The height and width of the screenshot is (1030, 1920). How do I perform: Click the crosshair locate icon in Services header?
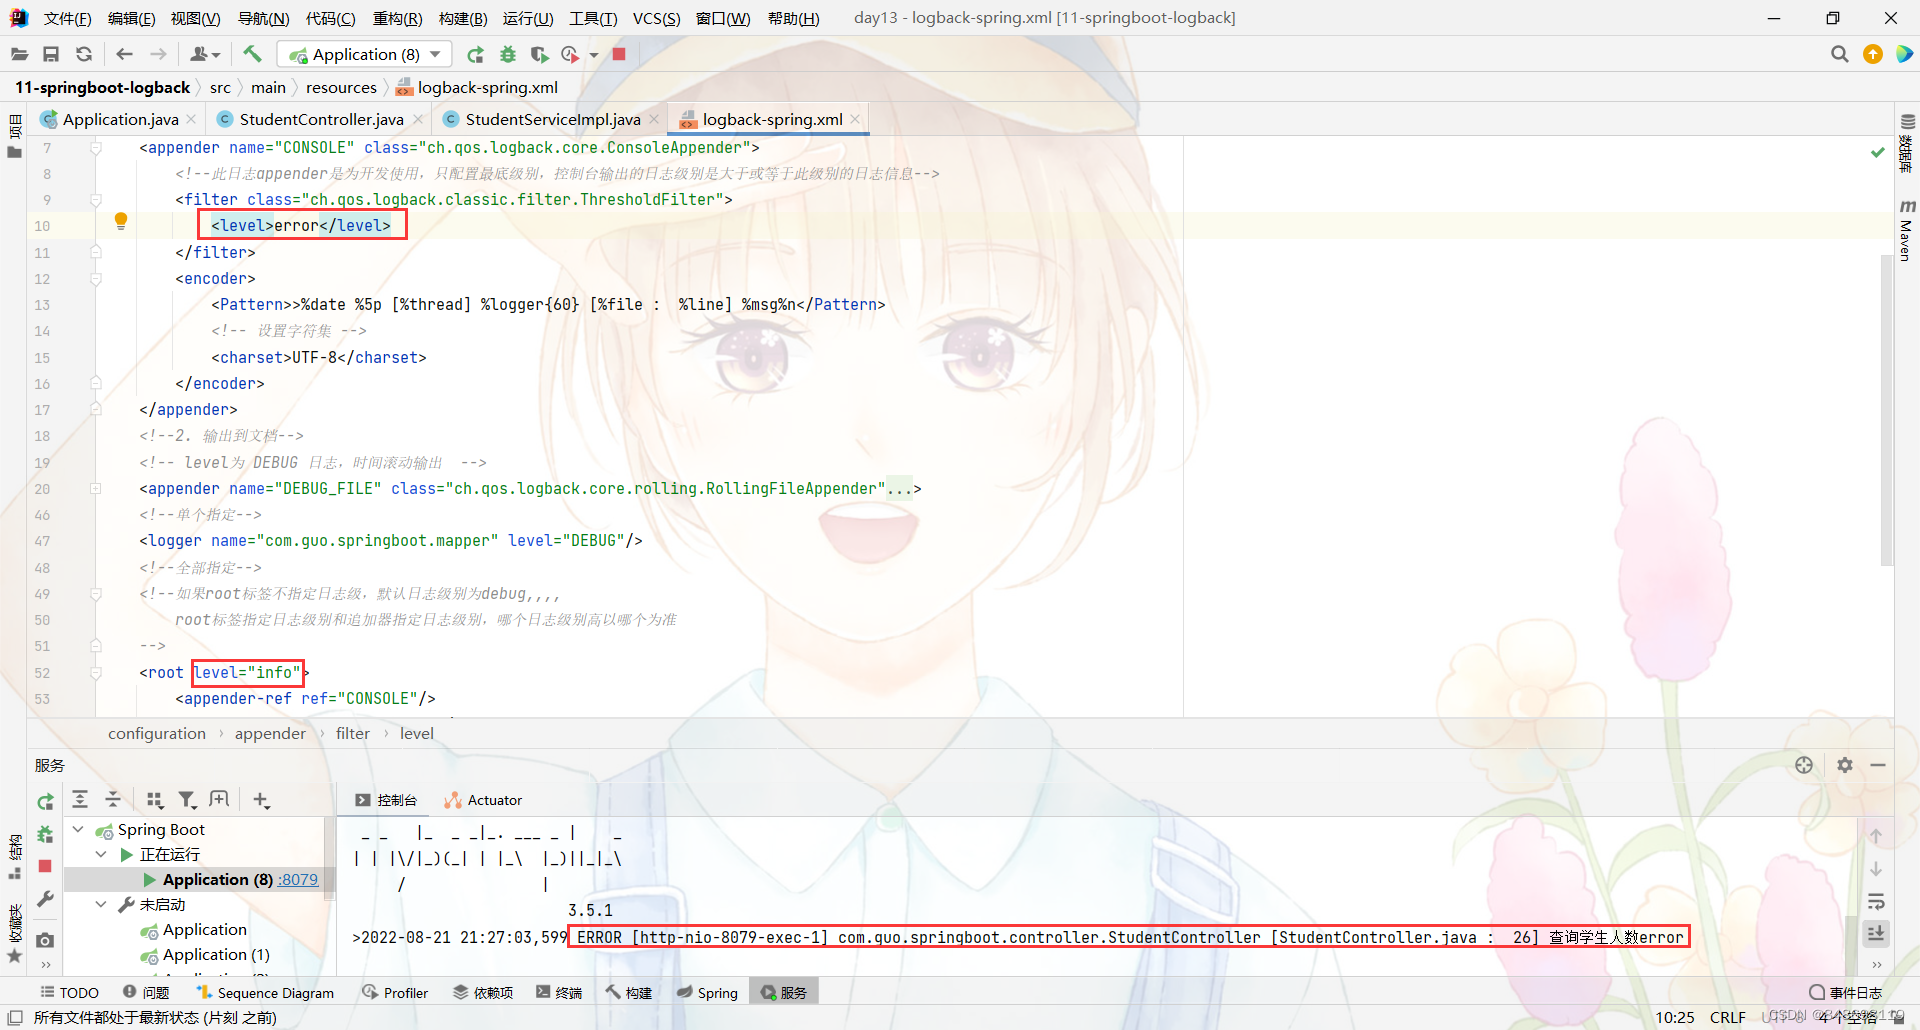click(1804, 765)
